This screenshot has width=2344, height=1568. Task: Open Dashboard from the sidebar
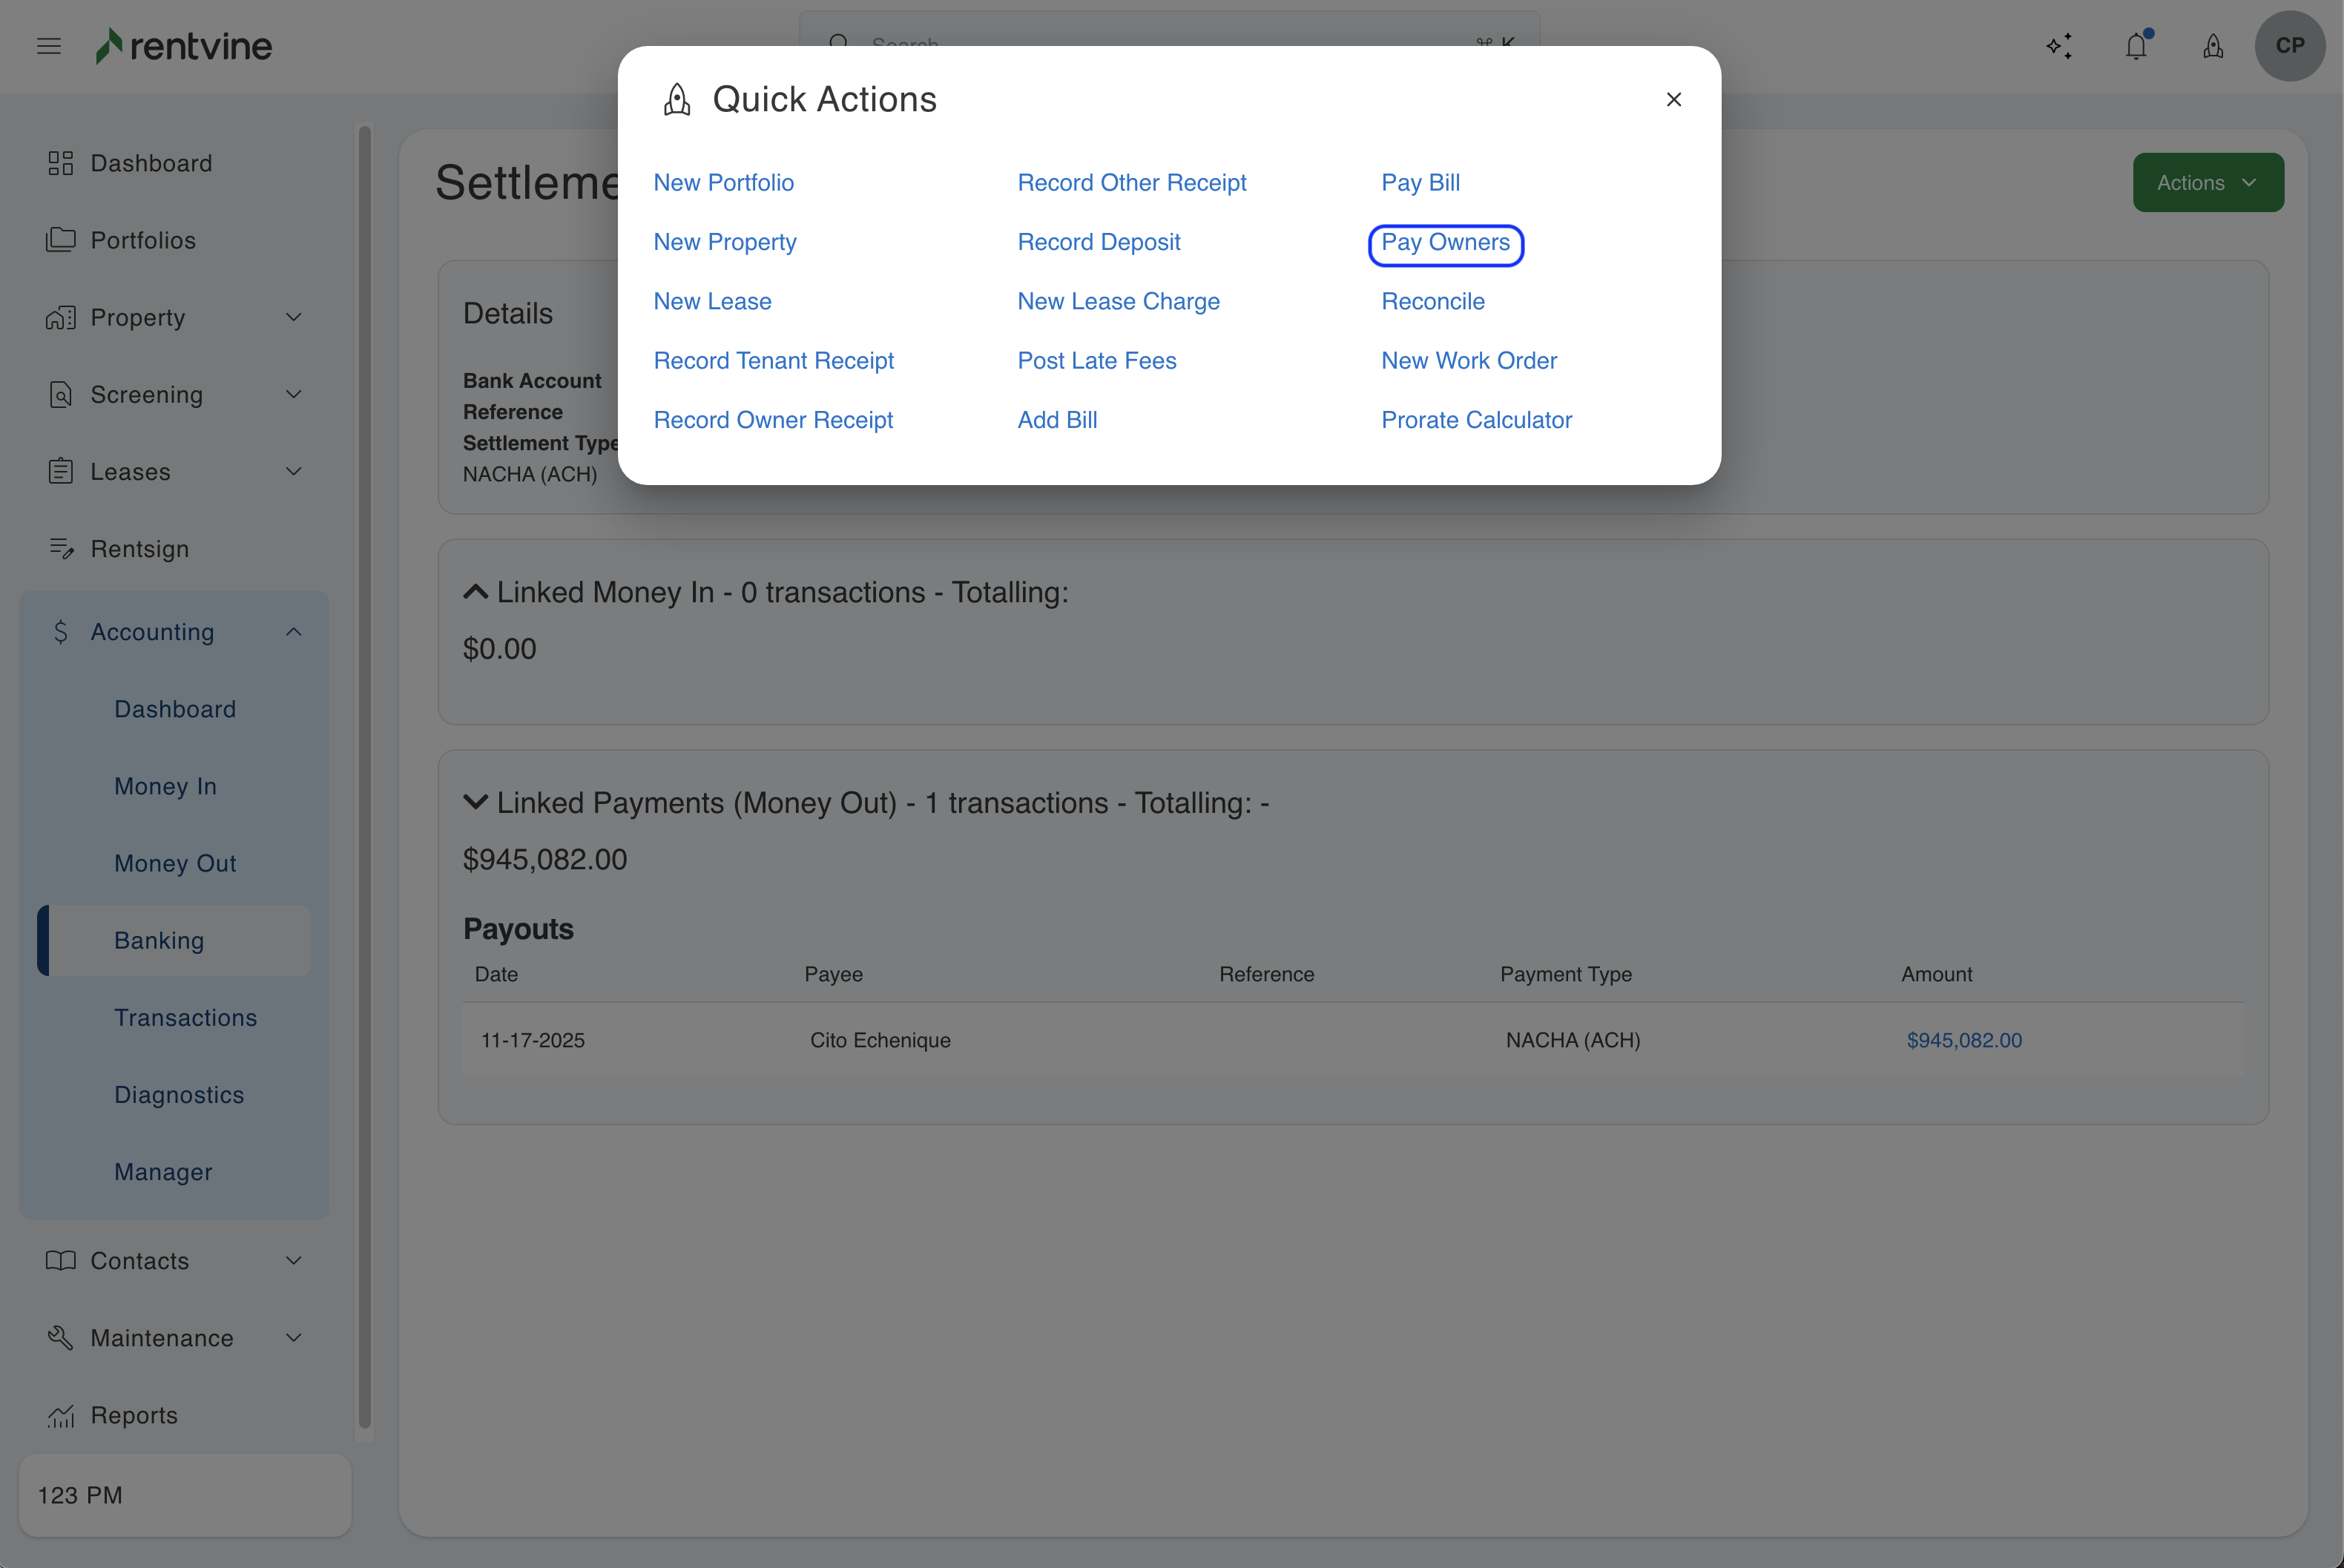click(x=151, y=163)
